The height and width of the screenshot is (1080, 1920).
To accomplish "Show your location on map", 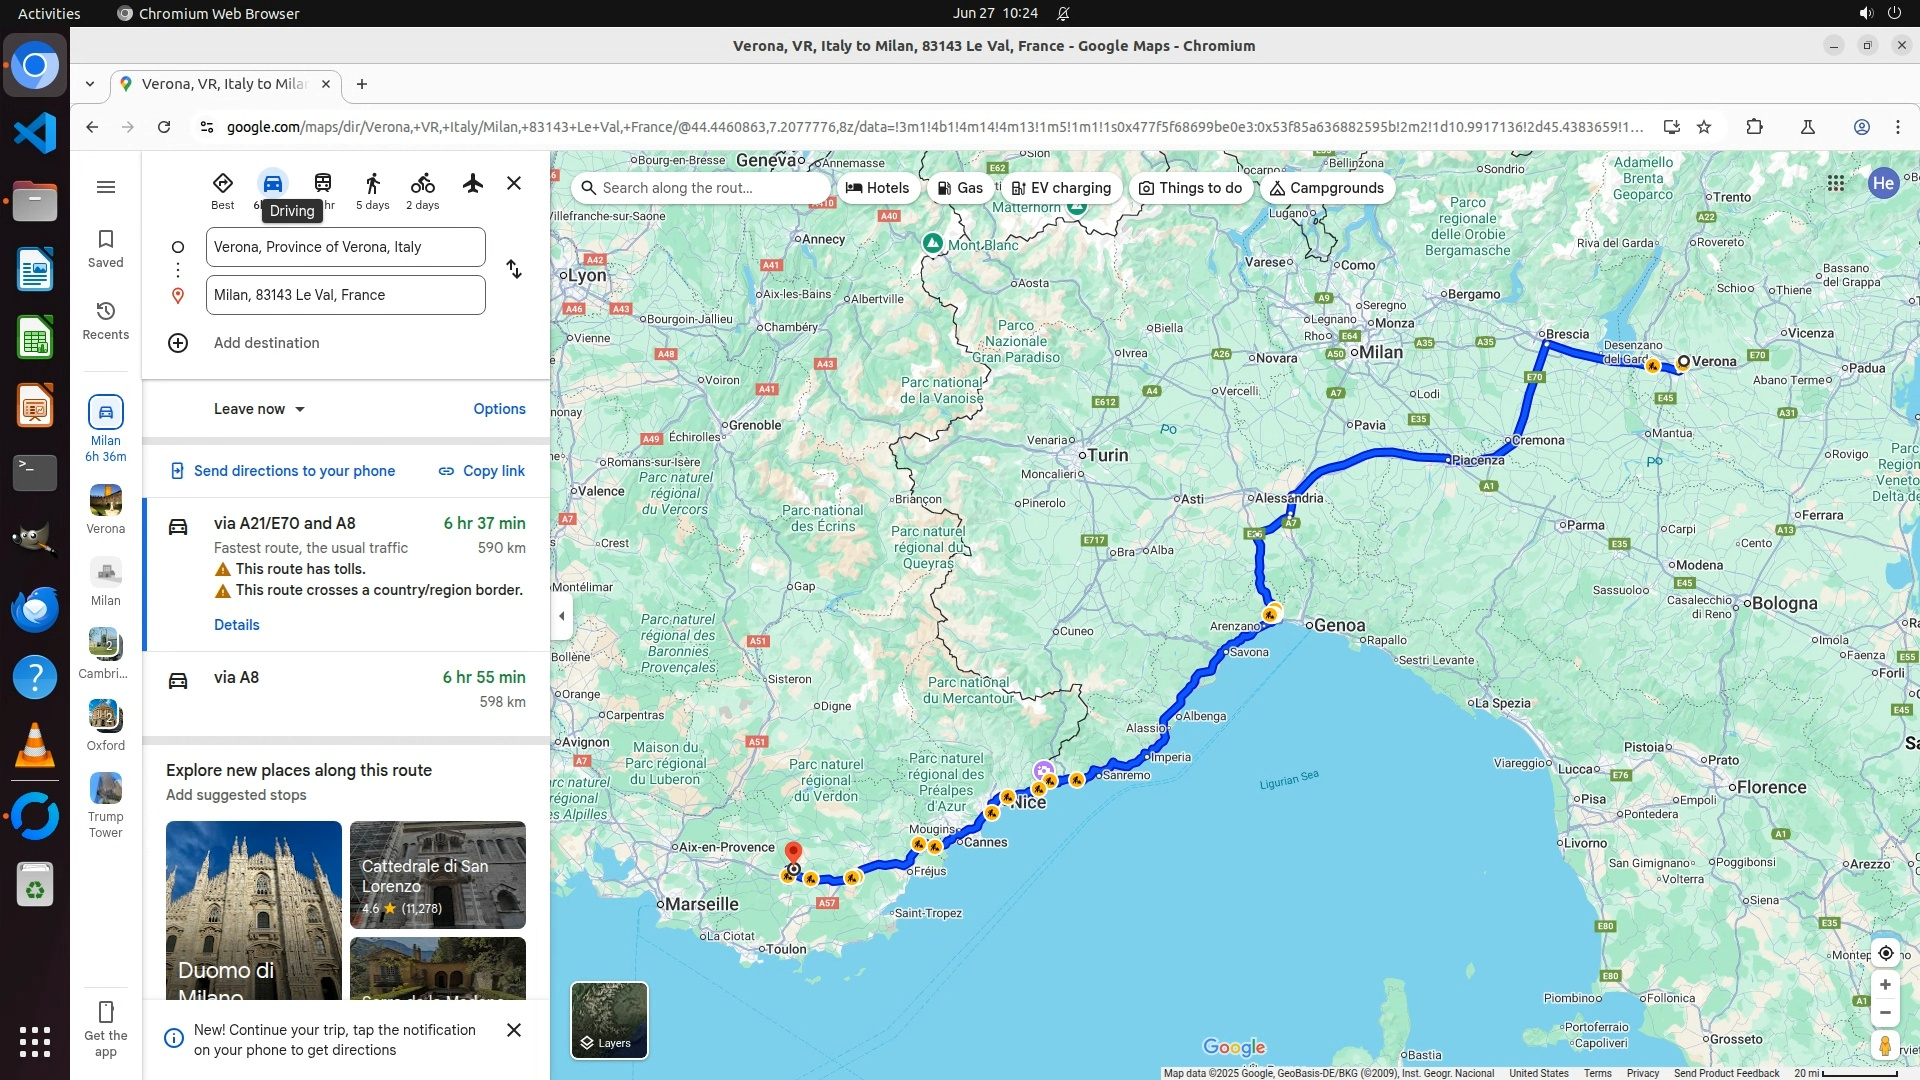I will tap(1885, 953).
